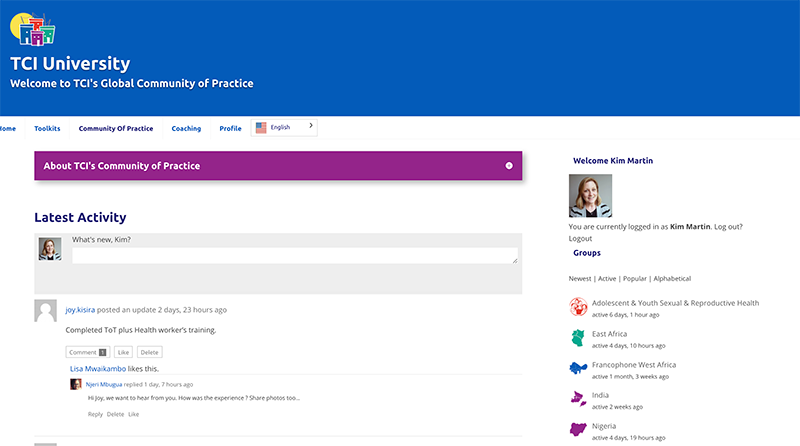Image resolution: width=800 pixels, height=446 pixels.
Task: Click the Francophone West Africa map icon
Action: click(x=578, y=369)
